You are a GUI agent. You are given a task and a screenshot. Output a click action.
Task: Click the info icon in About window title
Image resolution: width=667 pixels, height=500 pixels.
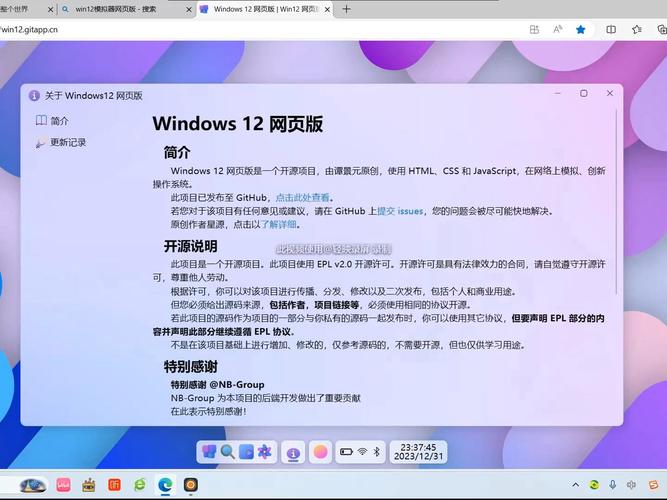point(34,95)
